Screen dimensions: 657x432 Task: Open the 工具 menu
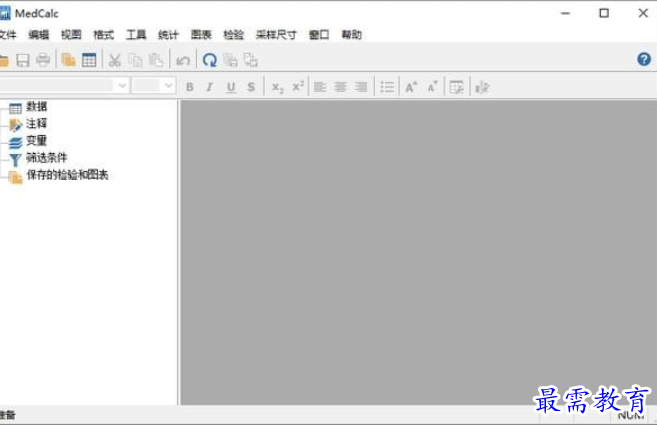136,35
